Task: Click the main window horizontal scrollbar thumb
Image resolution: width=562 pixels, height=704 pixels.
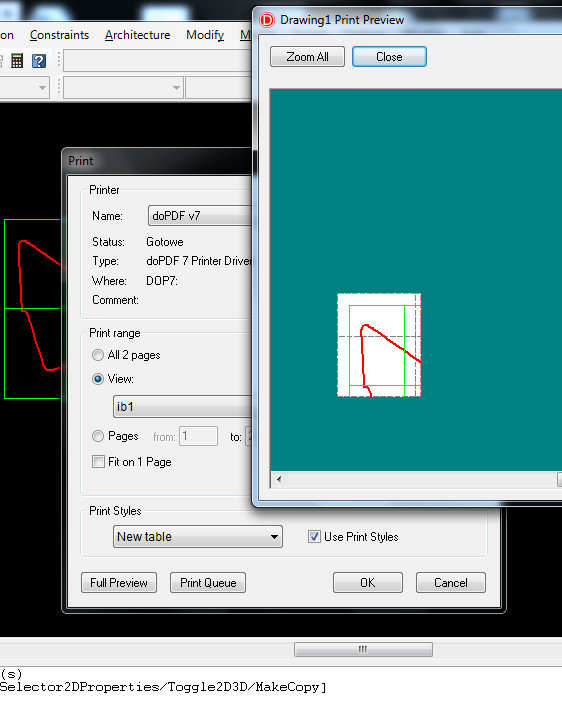Action: 363,649
